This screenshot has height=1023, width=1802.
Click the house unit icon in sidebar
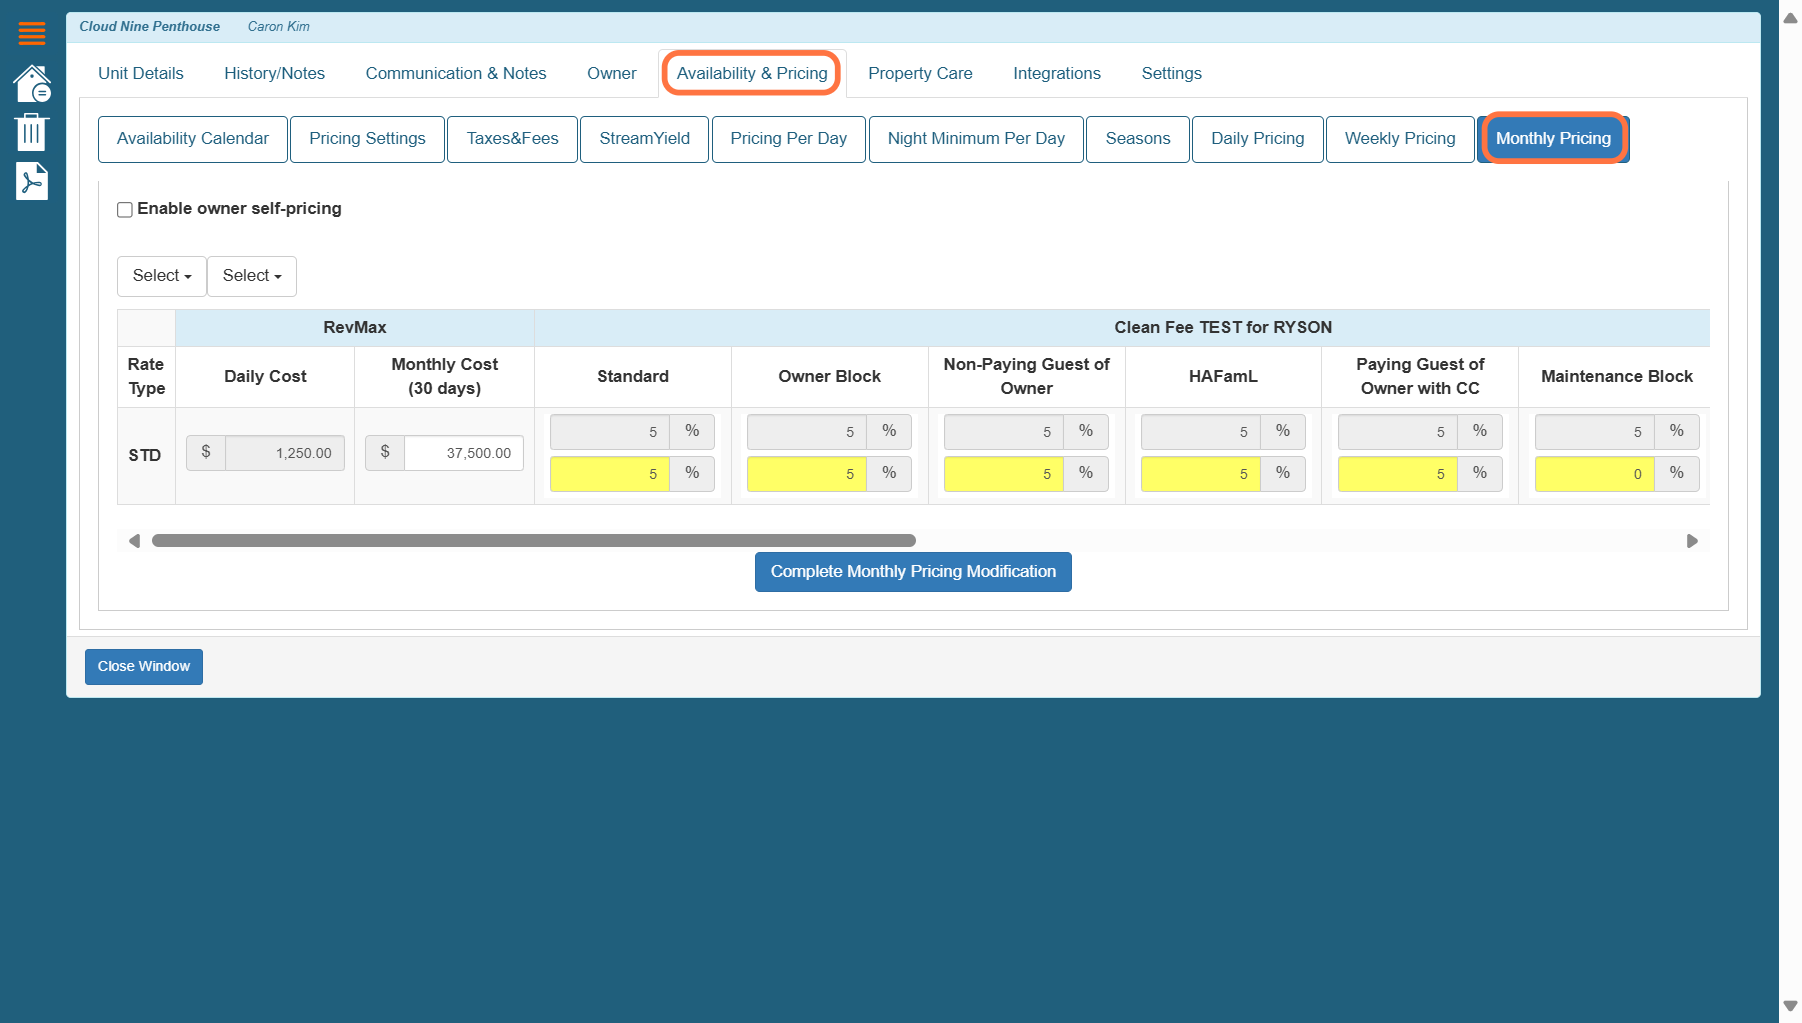tap(32, 83)
